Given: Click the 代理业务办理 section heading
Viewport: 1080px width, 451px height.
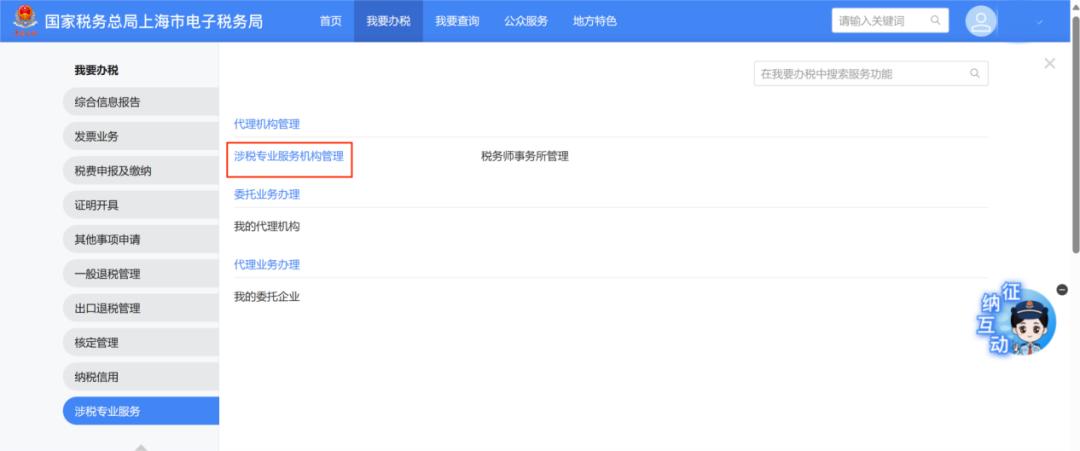Looking at the screenshot, I should 267,264.
